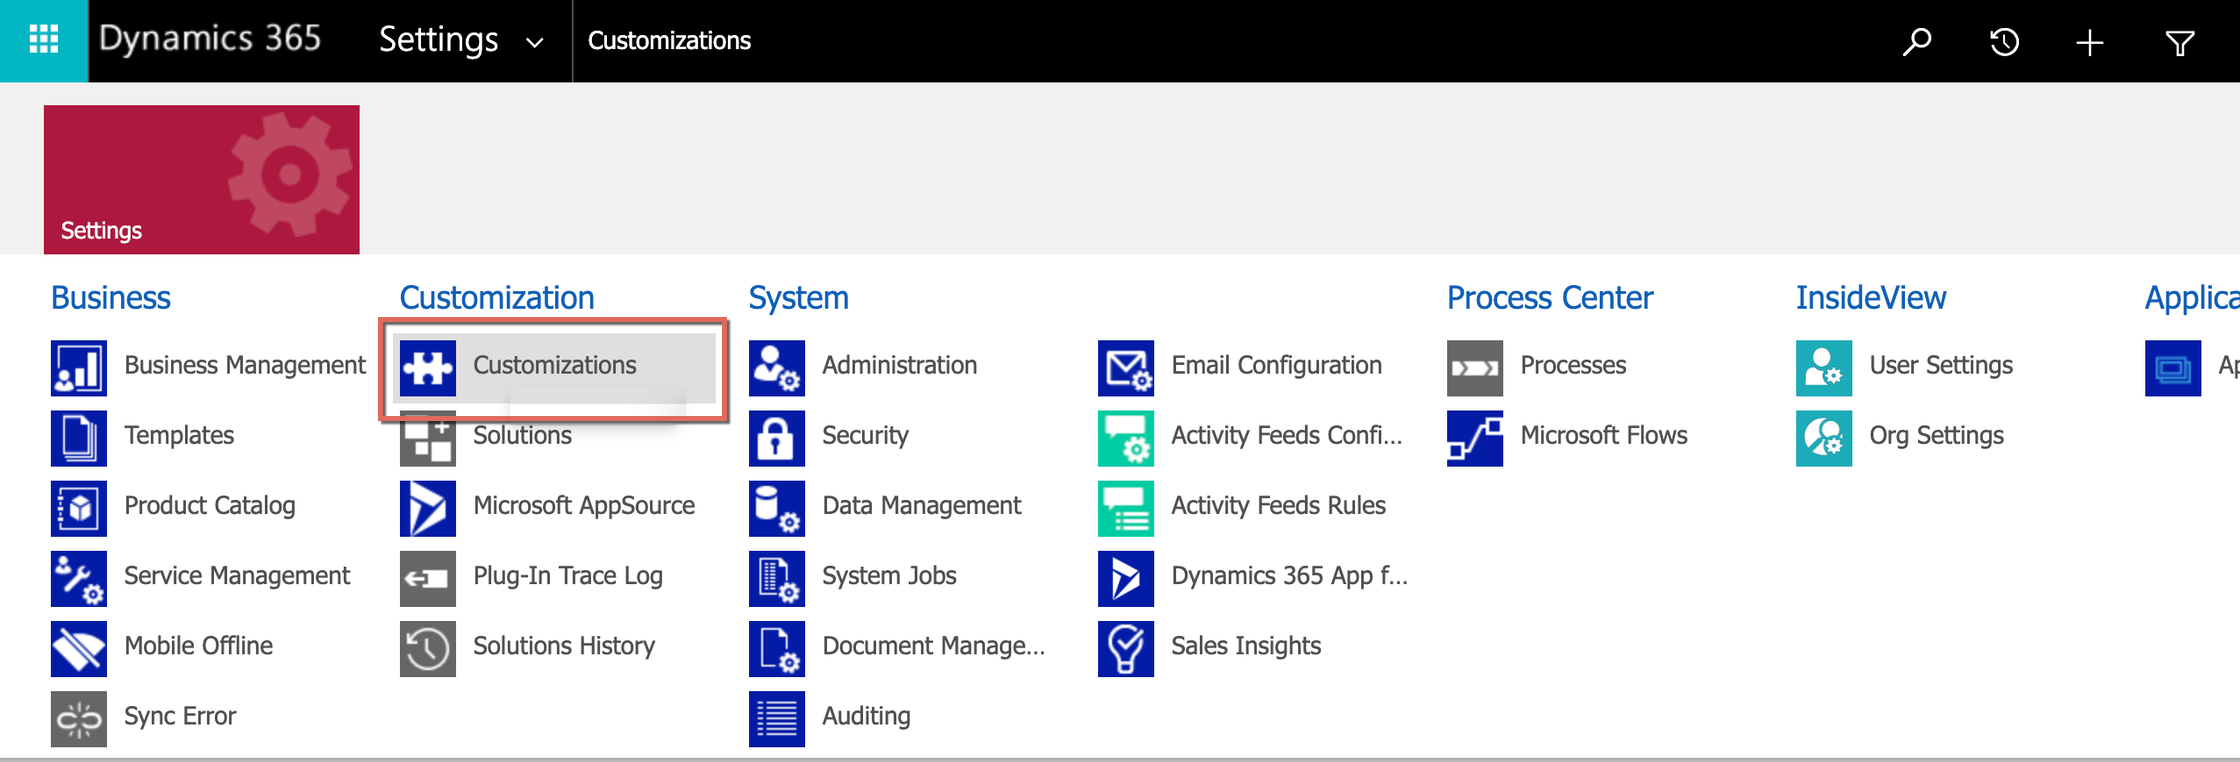Open Processes link
This screenshot has height=762, width=2240.
1573,365
